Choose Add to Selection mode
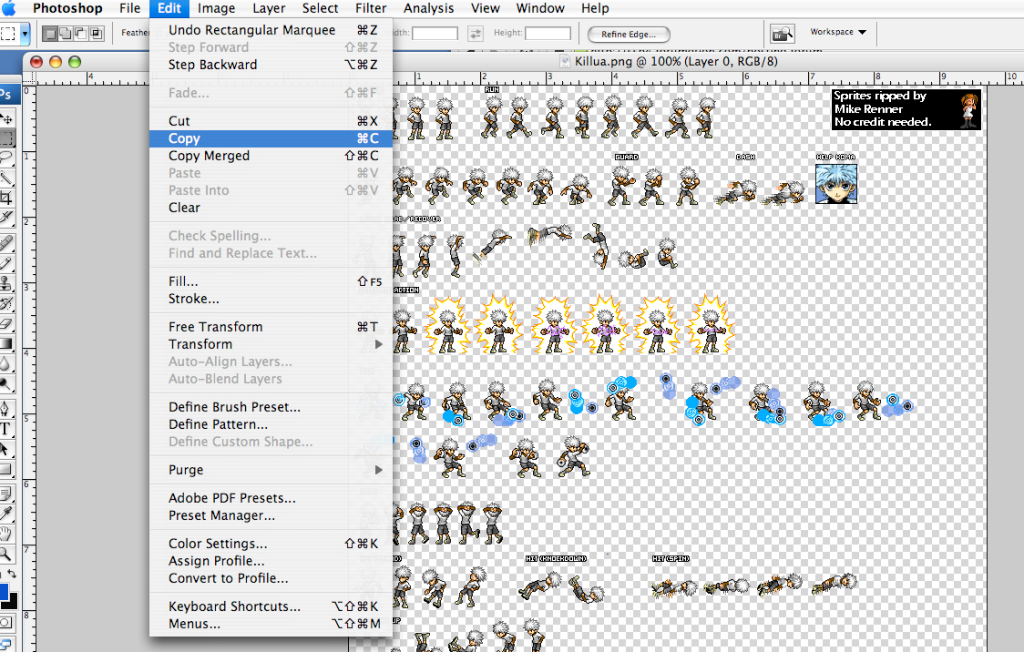The width and height of the screenshot is (1024, 652). tap(65, 33)
